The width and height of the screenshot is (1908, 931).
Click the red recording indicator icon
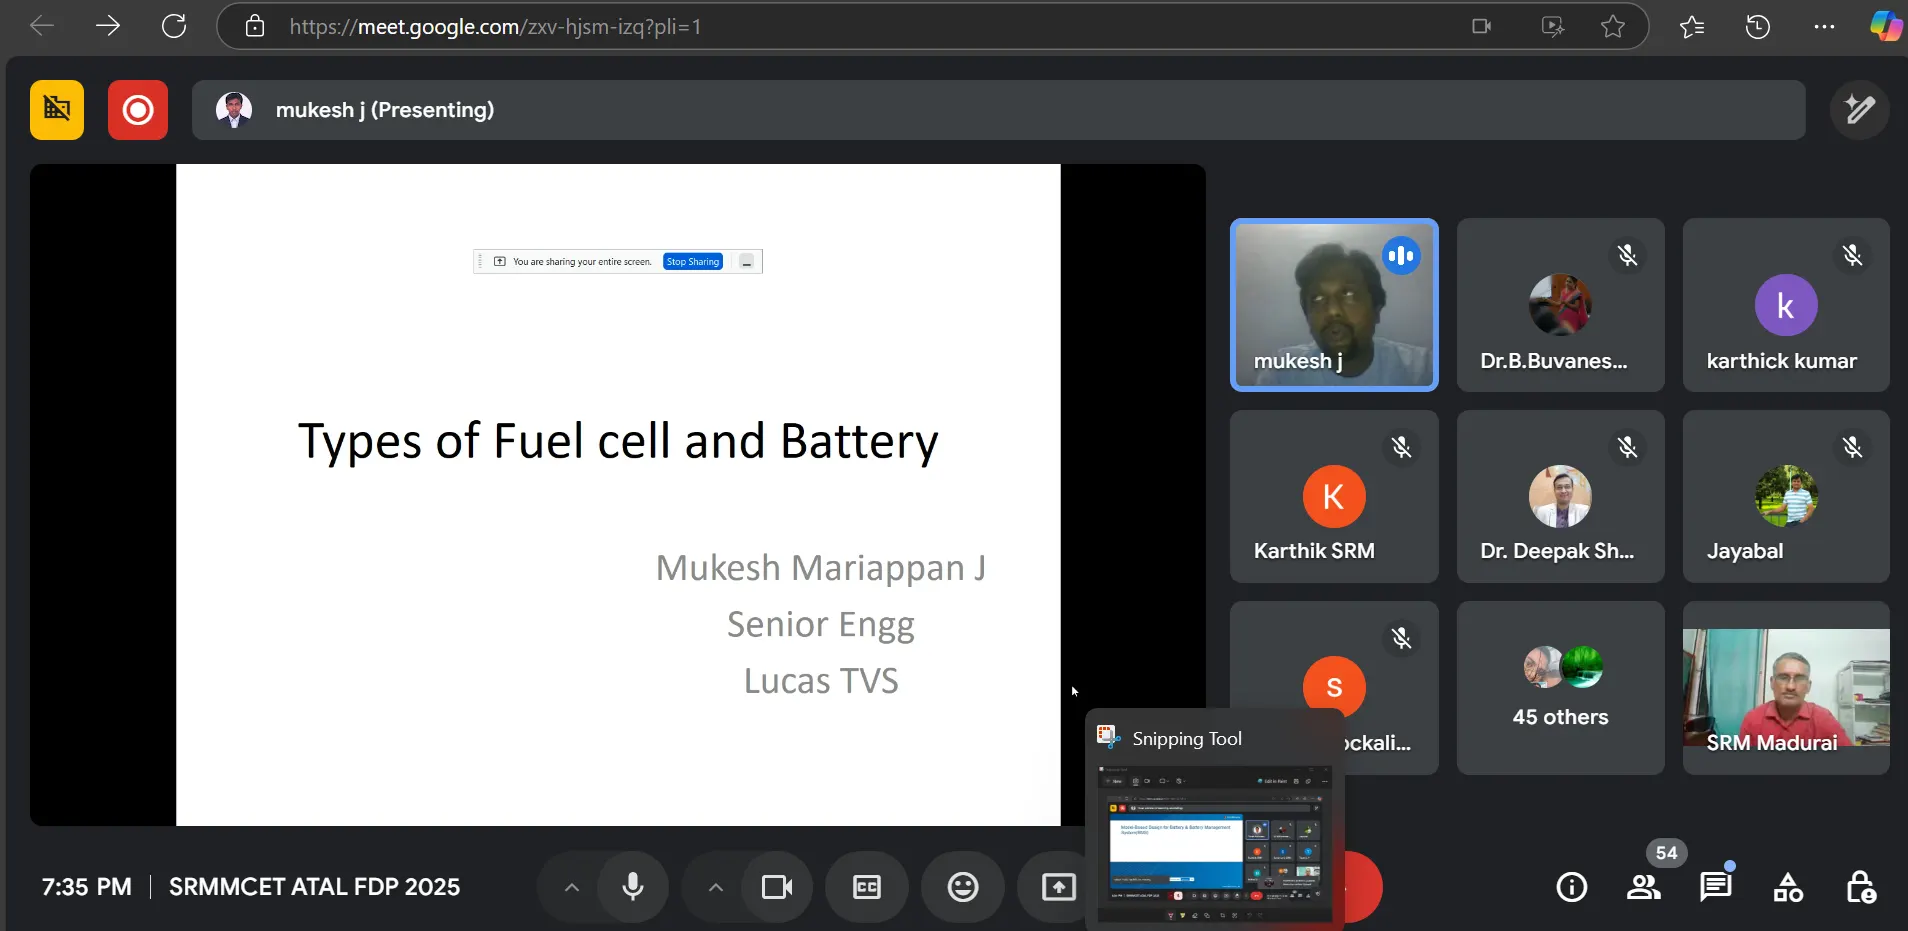pos(137,110)
